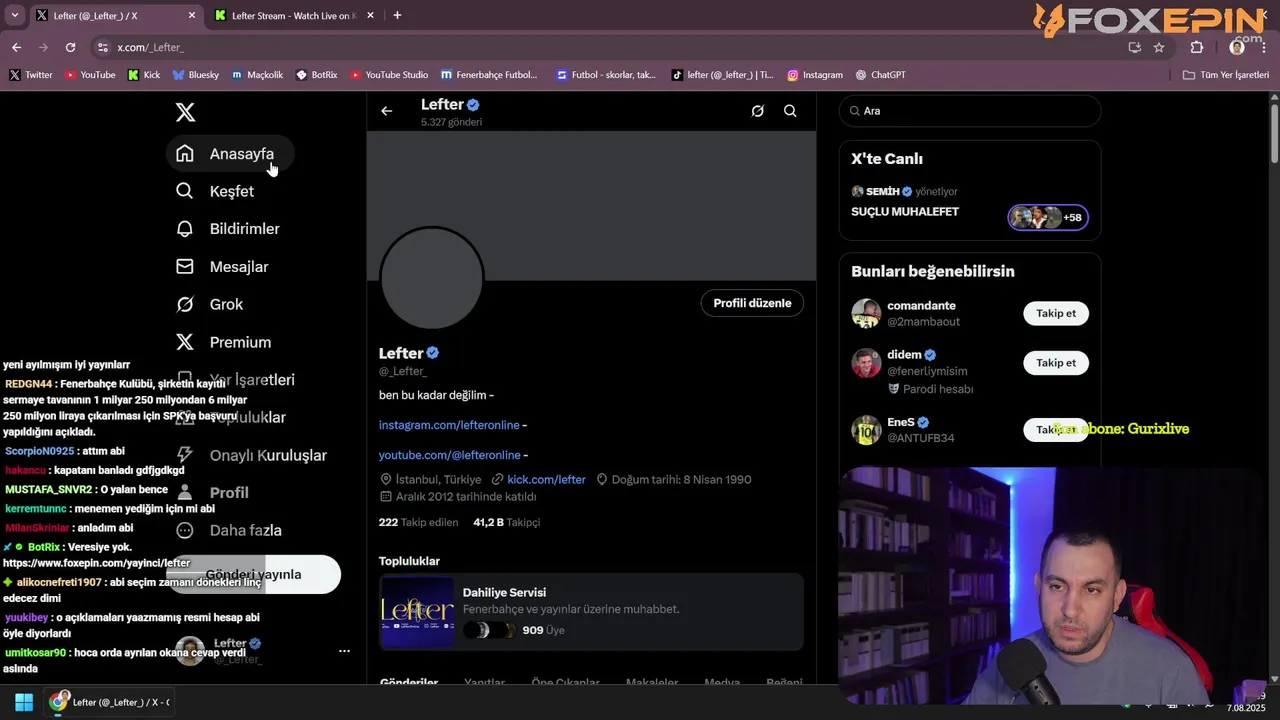Viewport: 1280px width, 720px height.
Task: Open lefter TikTok bookmark
Action: (x=723, y=75)
